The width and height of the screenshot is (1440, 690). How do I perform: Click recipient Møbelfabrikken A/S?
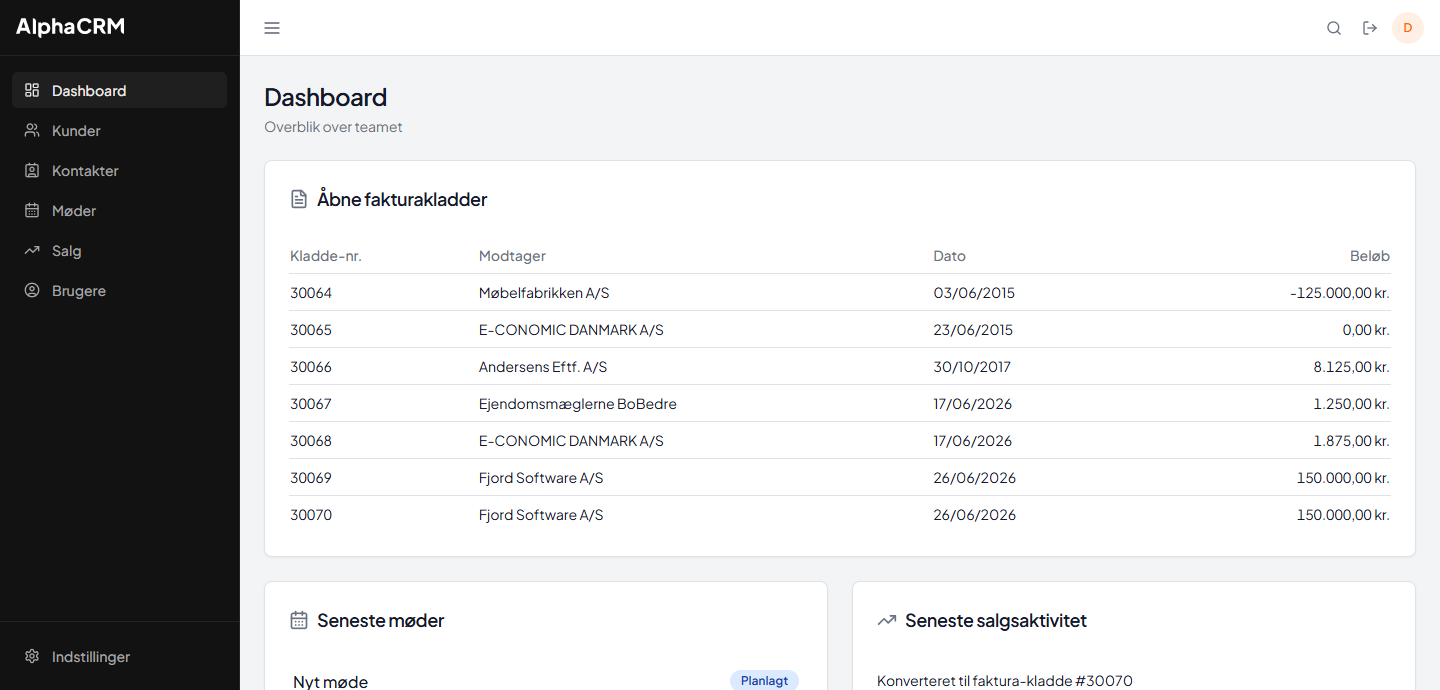point(544,293)
